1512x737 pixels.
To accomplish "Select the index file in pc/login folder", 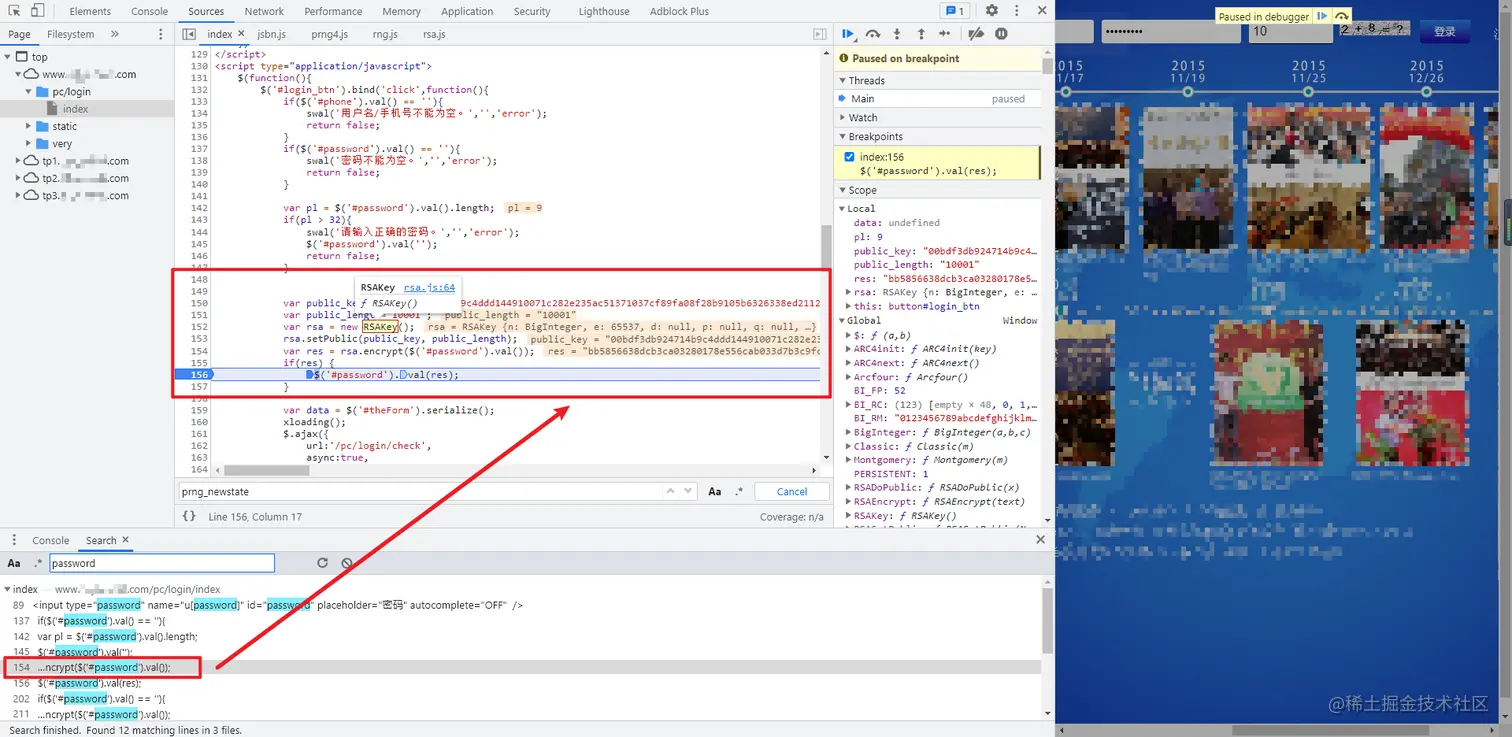I will tap(75, 109).
